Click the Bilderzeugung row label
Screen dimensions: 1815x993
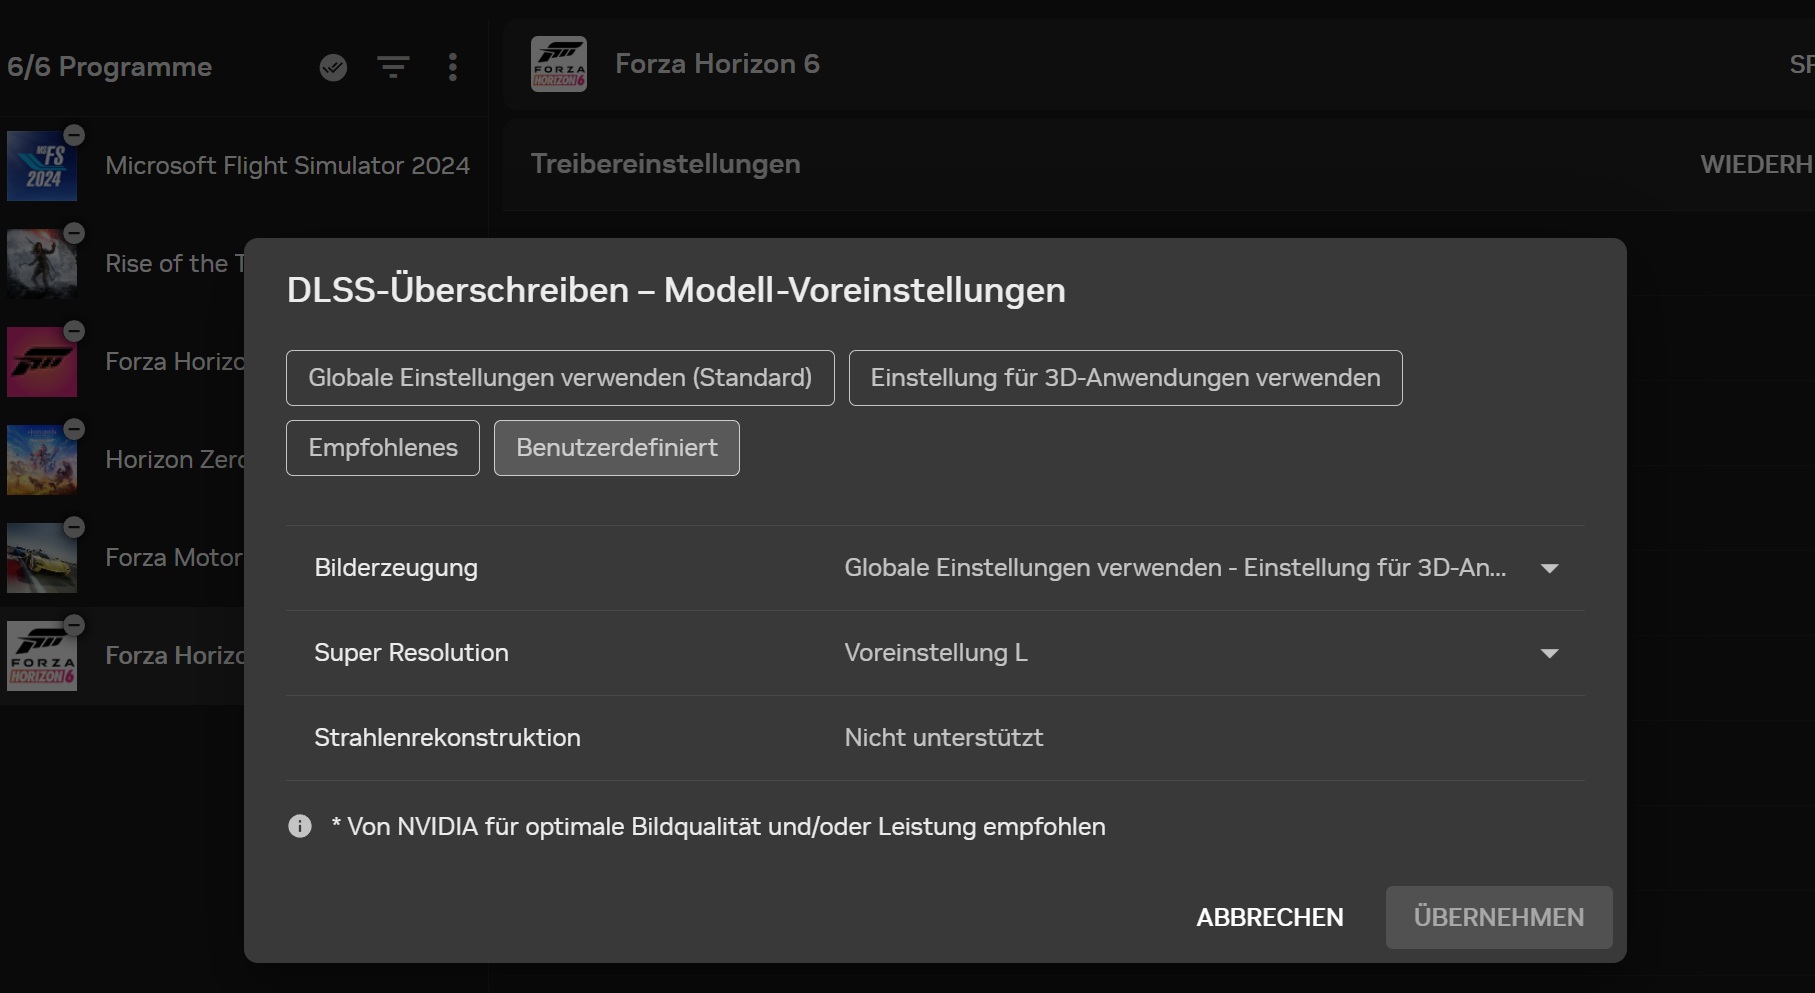[396, 568]
